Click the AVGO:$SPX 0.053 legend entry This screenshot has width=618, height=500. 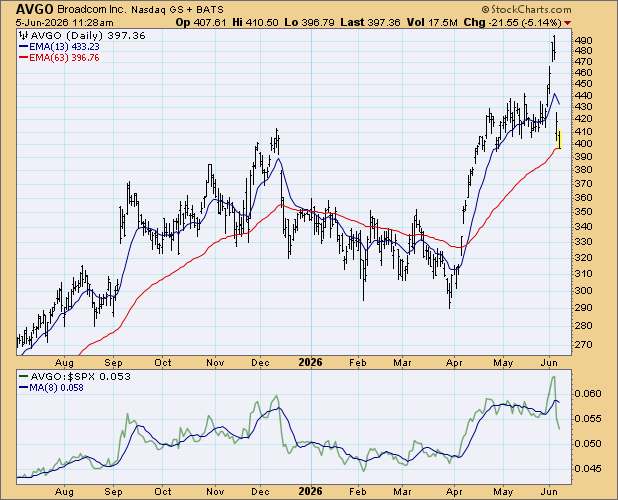[x=80, y=376]
